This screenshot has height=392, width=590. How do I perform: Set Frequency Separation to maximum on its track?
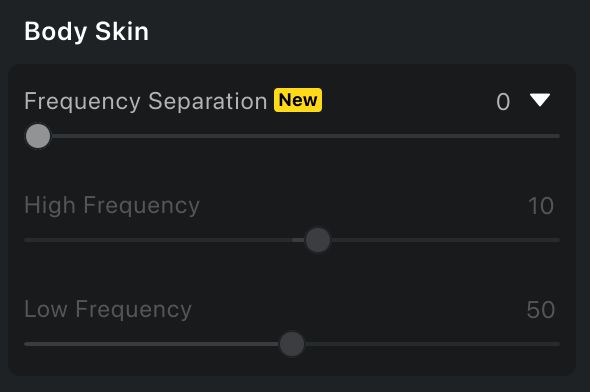pyautogui.click(x=558, y=136)
